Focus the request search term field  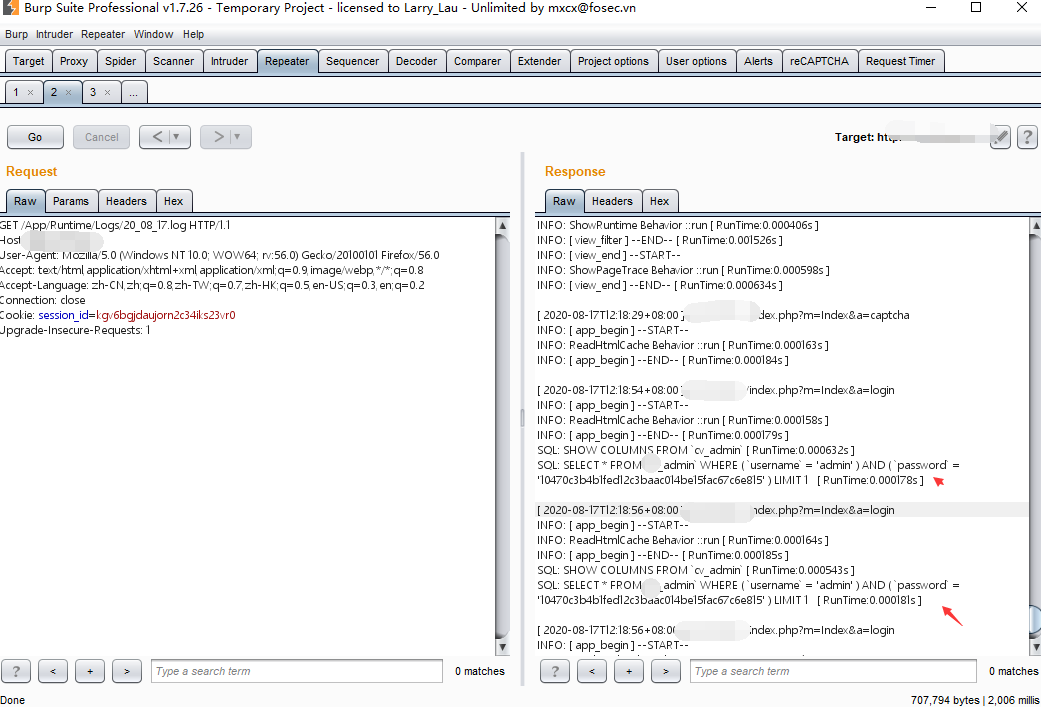(297, 671)
